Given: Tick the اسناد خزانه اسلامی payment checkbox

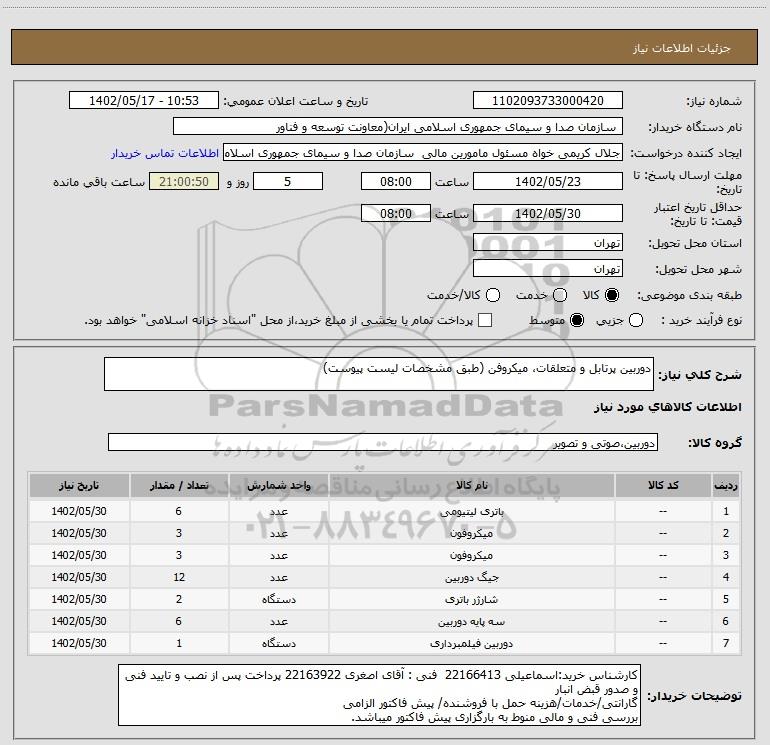Looking at the screenshot, I should 485,320.
